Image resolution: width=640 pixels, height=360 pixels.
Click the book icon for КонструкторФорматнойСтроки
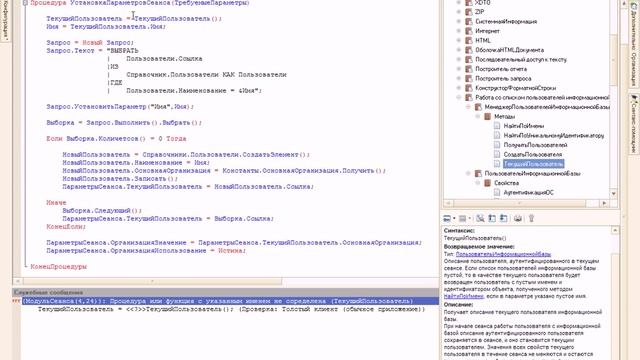[469, 88]
